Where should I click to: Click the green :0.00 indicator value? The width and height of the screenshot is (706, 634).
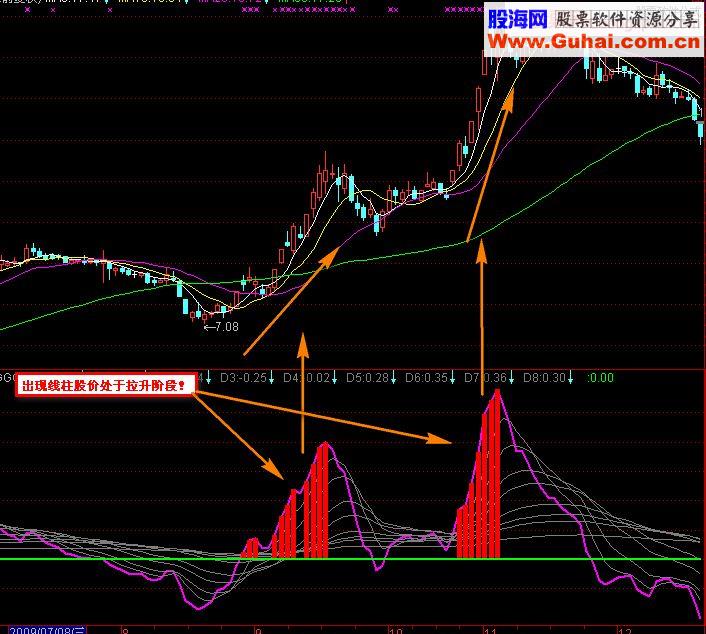tap(601, 377)
